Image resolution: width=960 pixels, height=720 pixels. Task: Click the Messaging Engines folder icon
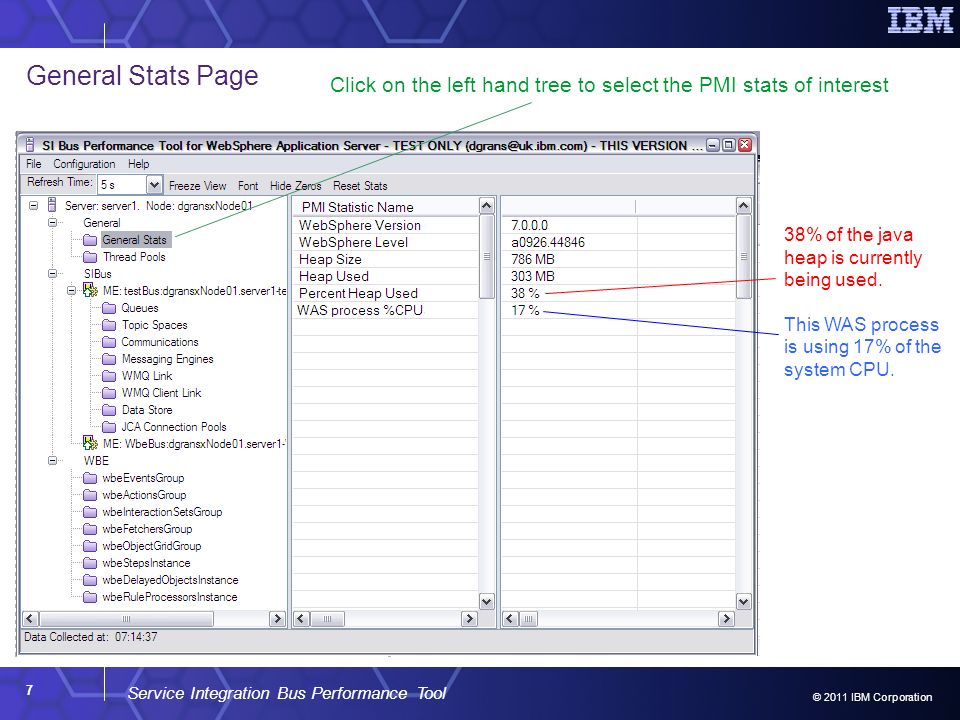[x=109, y=359]
